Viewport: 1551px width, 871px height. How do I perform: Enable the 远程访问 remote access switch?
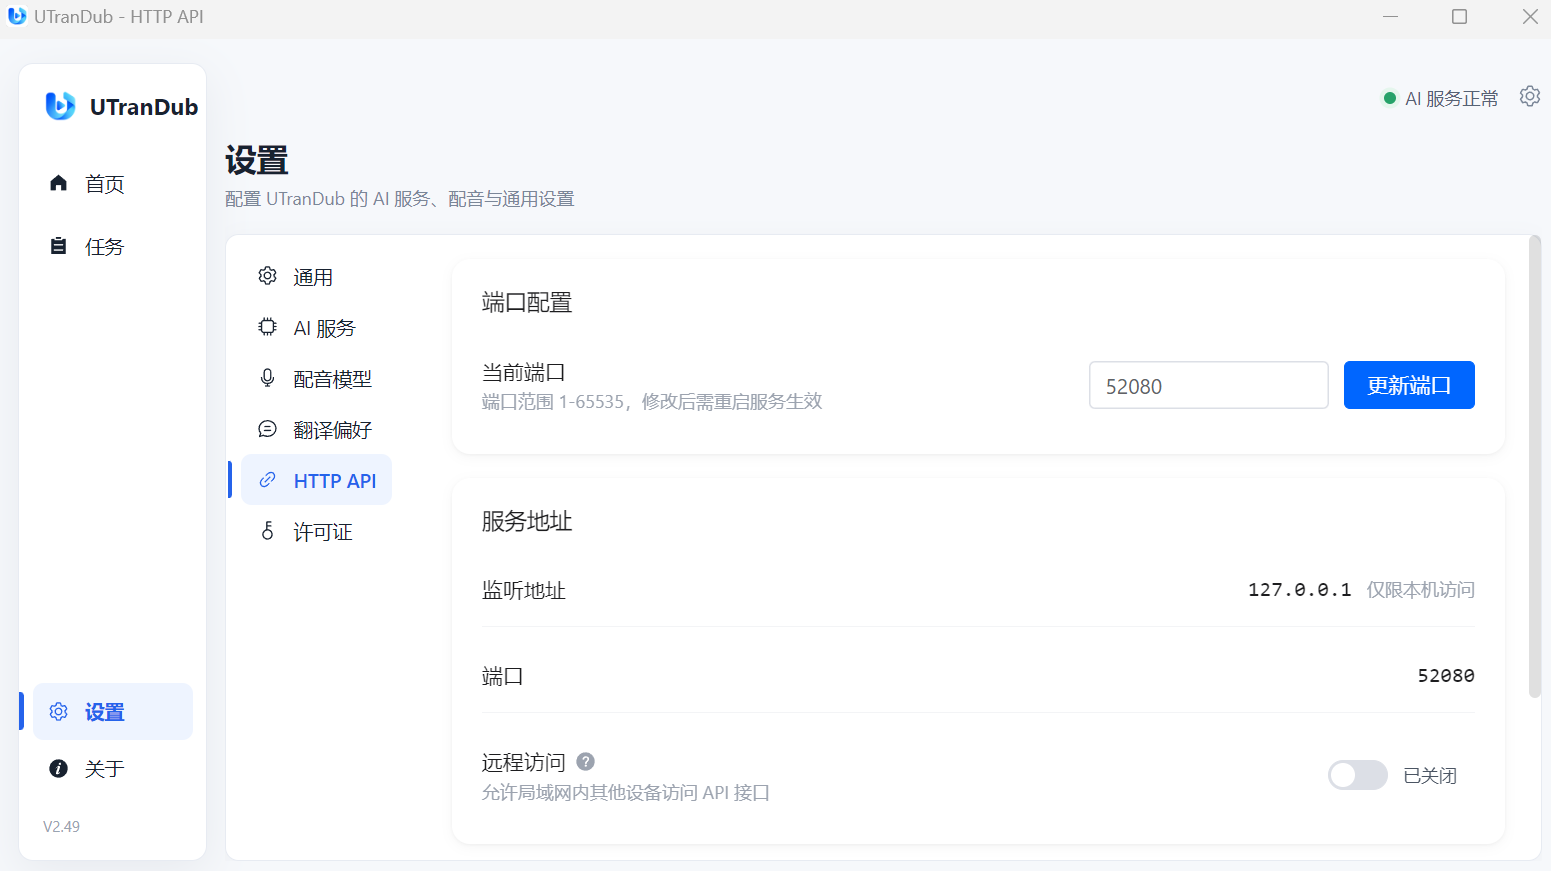[x=1357, y=775]
